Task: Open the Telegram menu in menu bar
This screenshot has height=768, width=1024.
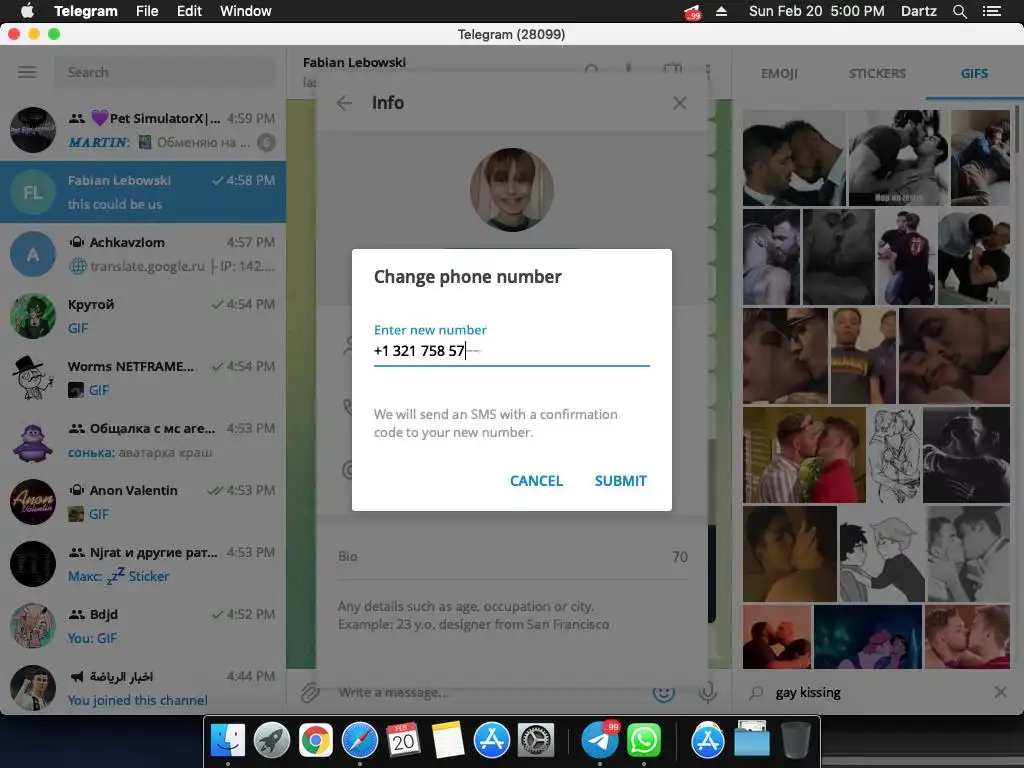Action: coord(86,11)
